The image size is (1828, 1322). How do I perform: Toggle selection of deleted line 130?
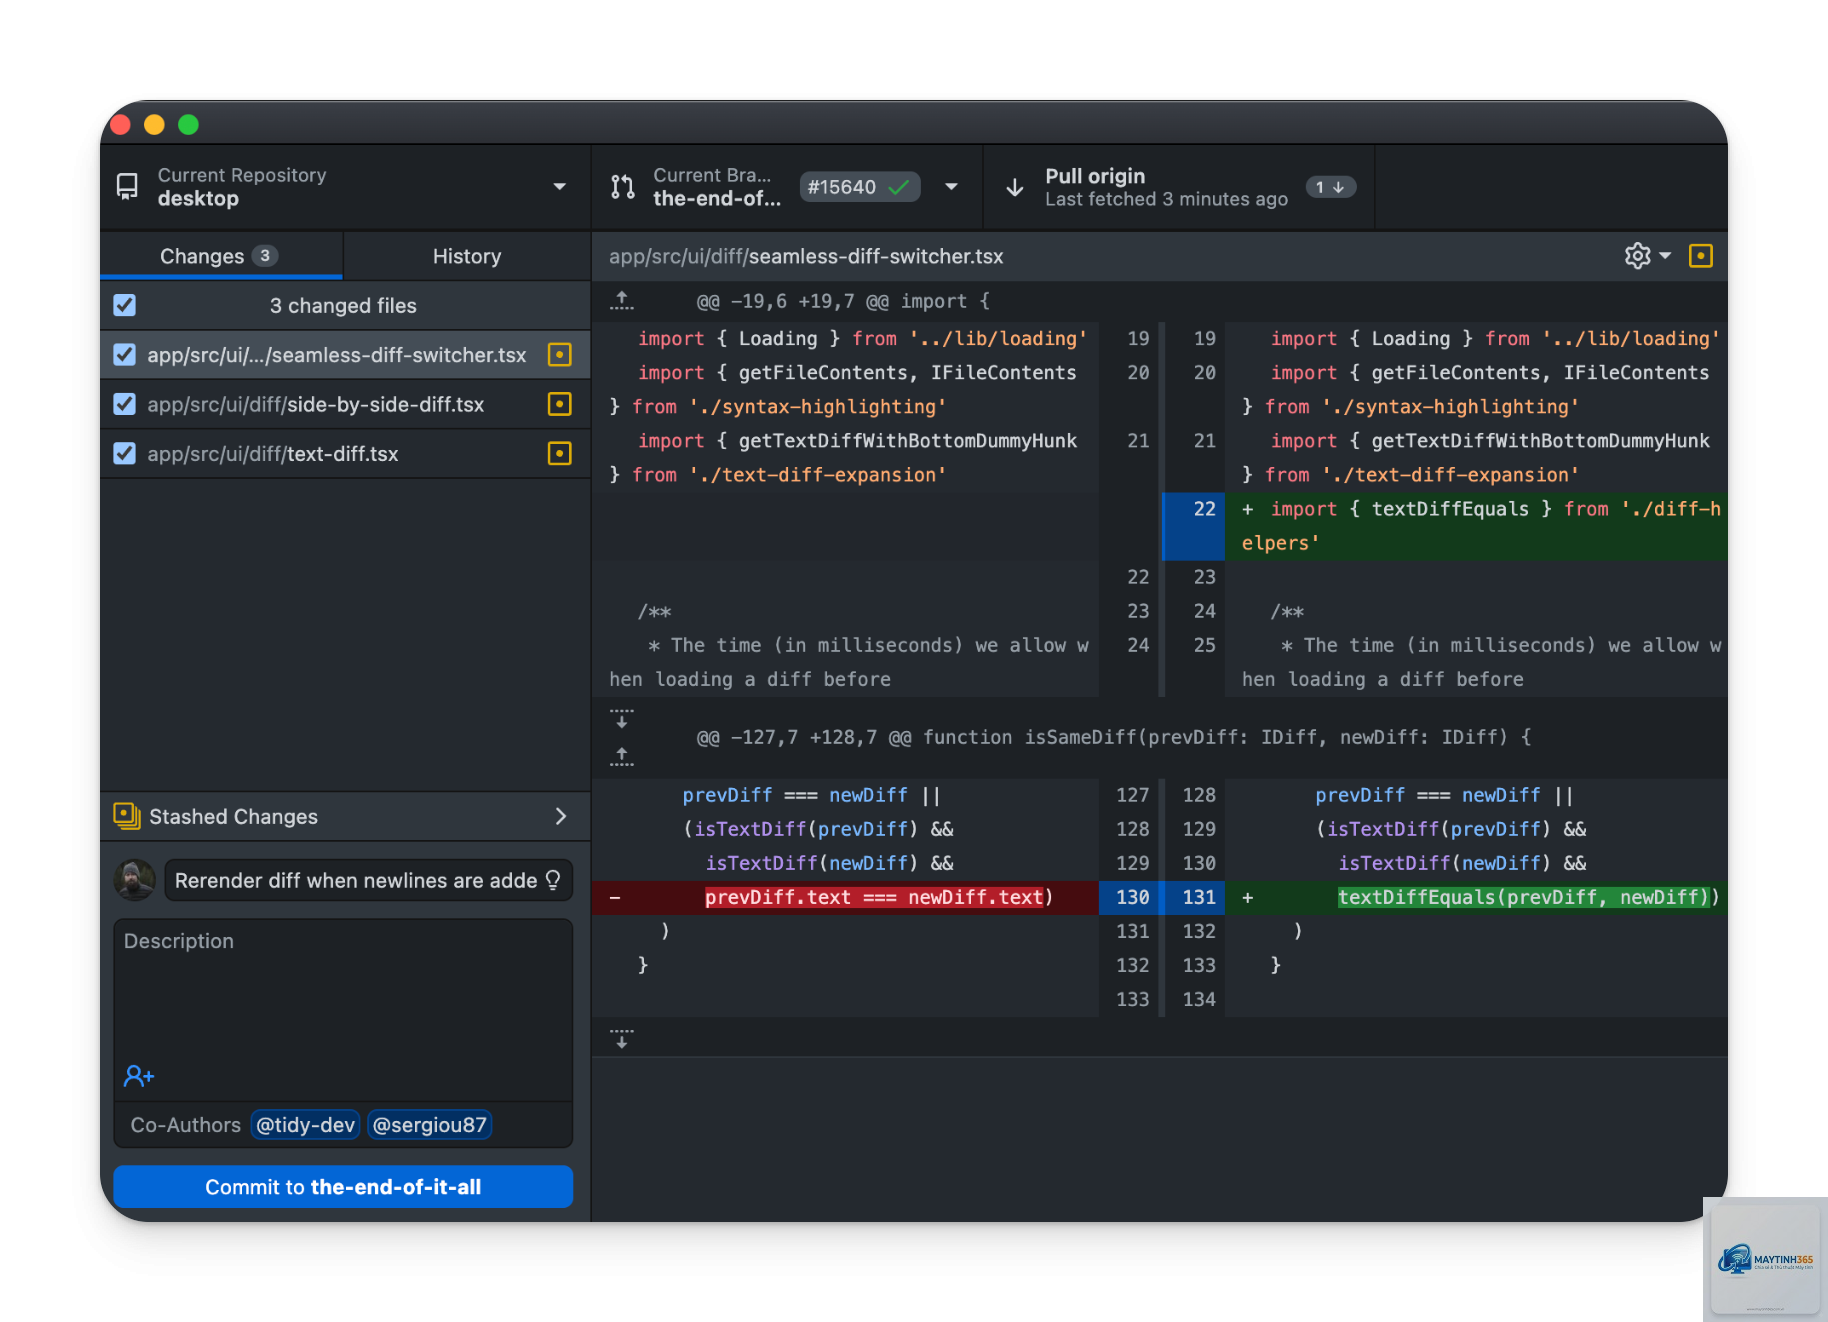click(x=1130, y=897)
